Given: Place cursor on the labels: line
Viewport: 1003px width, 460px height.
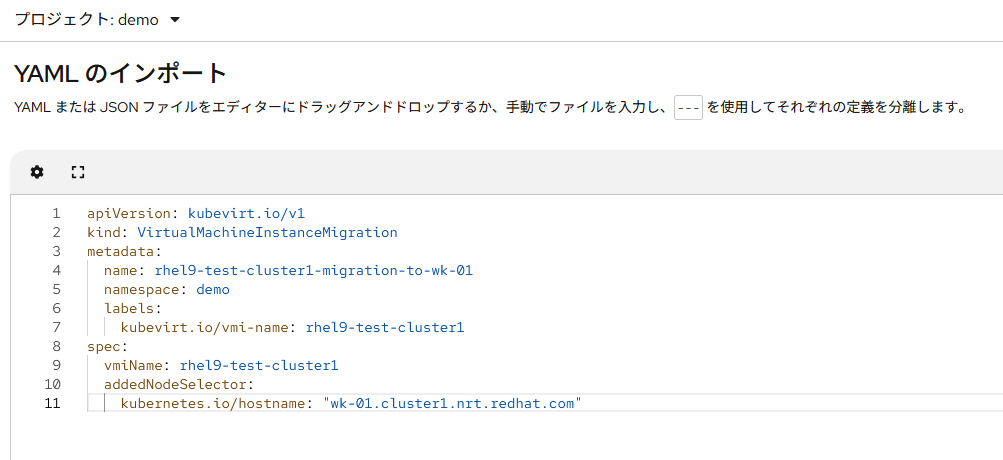Looking at the screenshot, I should [132, 308].
